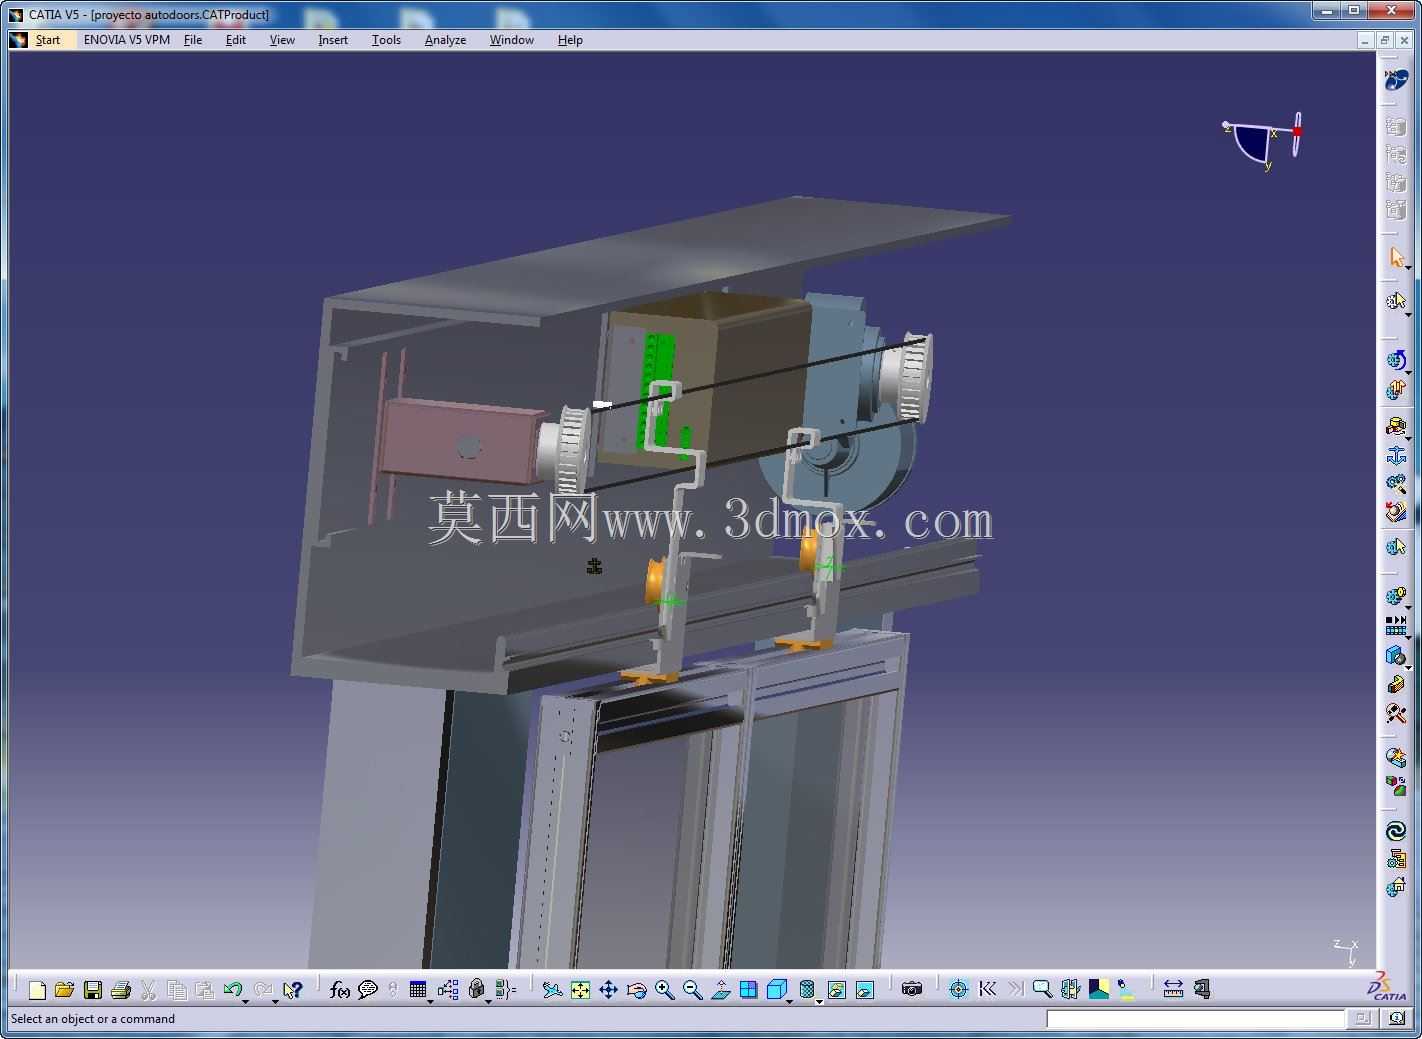
Task: Click the Swap Visible Space icon
Action: click(x=865, y=990)
